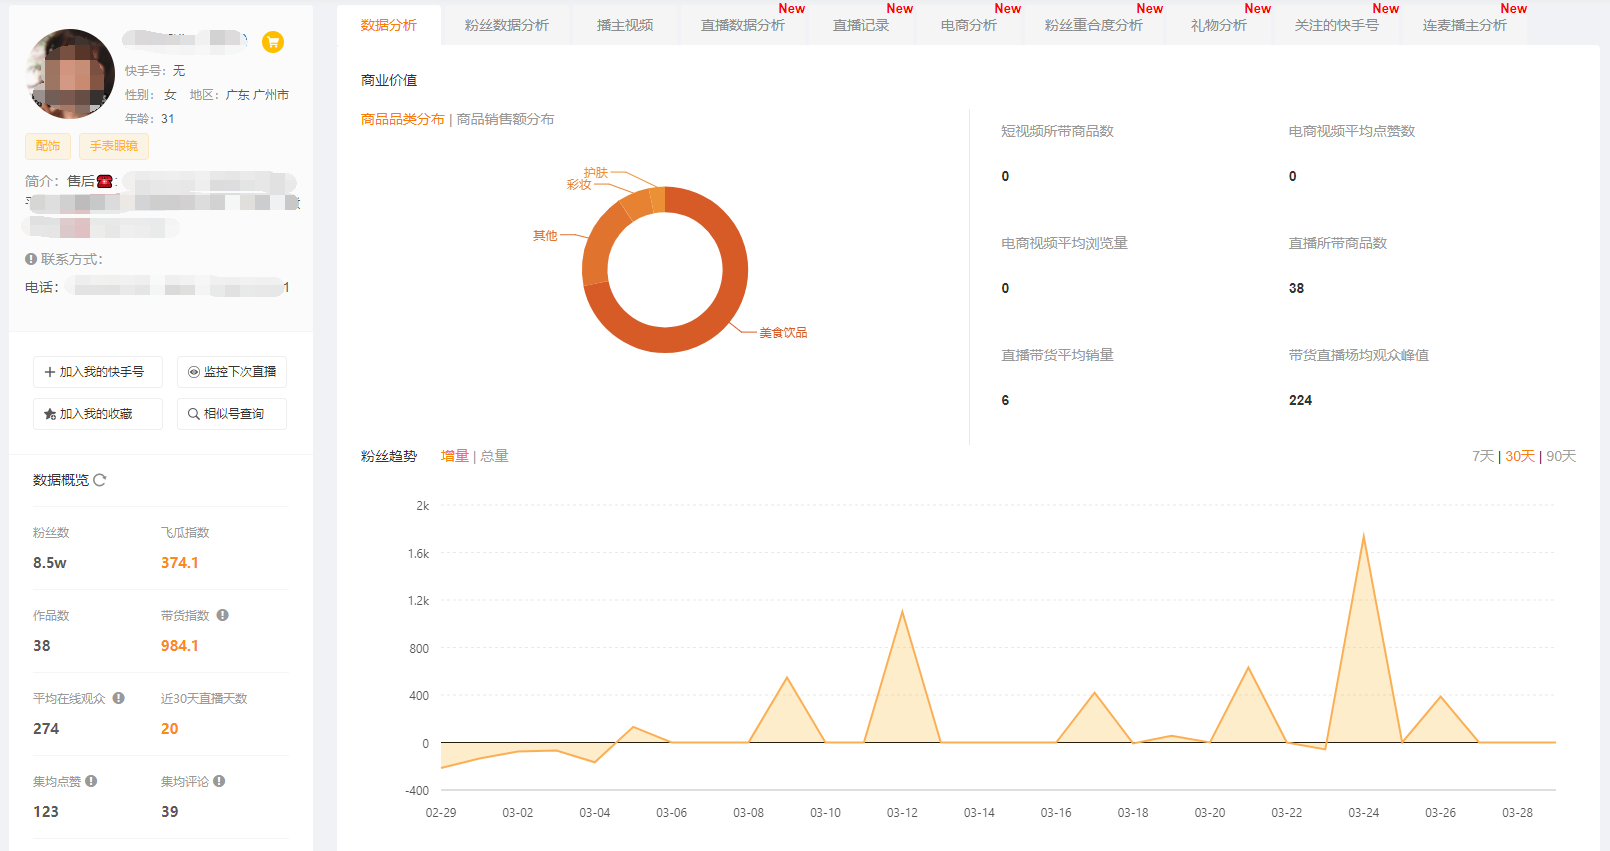This screenshot has height=851, width=1610.
Task: Select the 数据分析 tab
Action: pyautogui.click(x=389, y=25)
